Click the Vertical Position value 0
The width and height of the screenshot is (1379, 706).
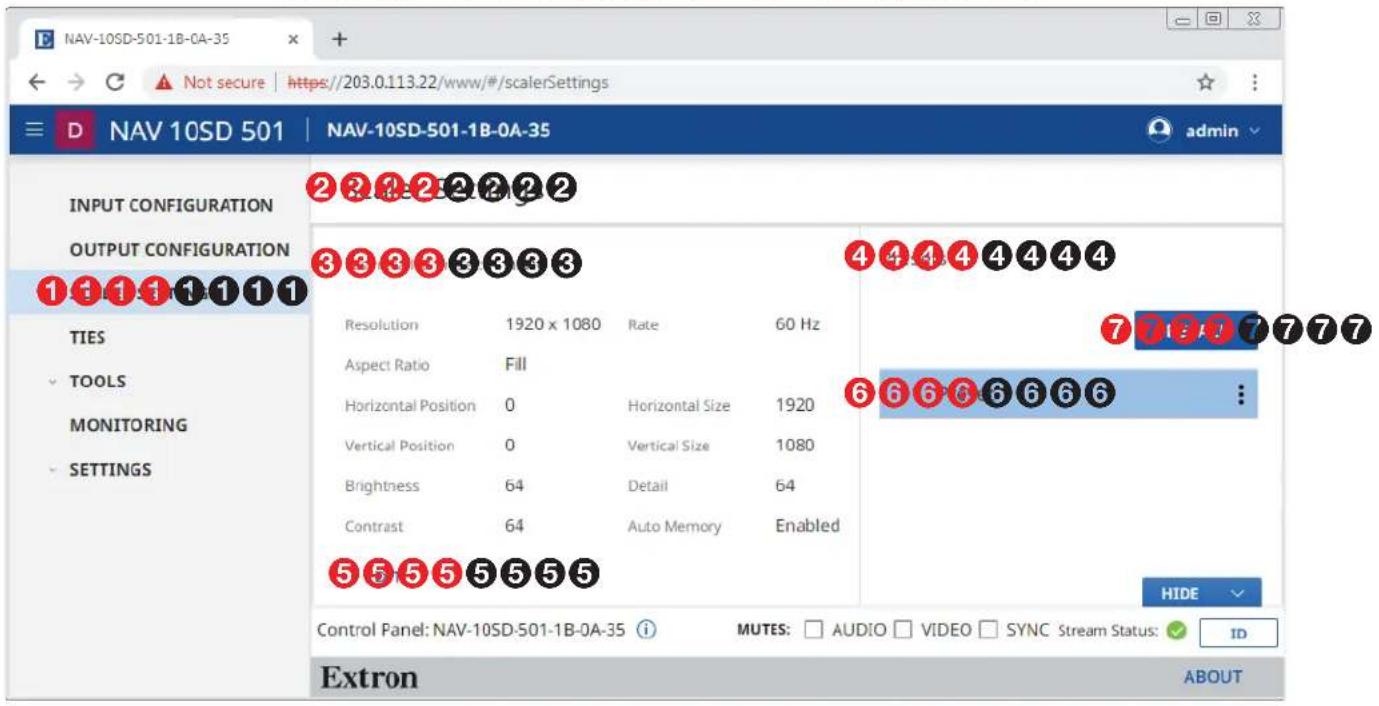click(510, 445)
